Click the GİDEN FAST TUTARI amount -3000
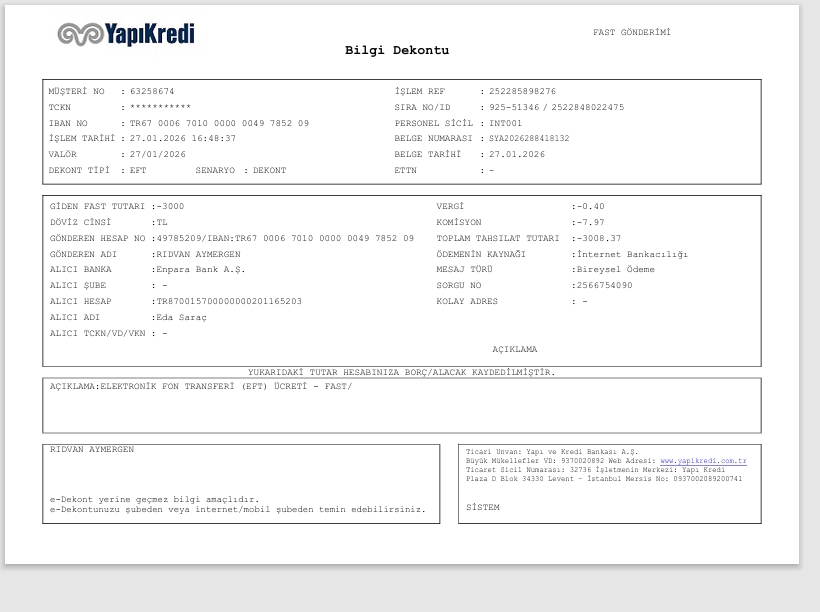 pyautogui.click(x=170, y=206)
